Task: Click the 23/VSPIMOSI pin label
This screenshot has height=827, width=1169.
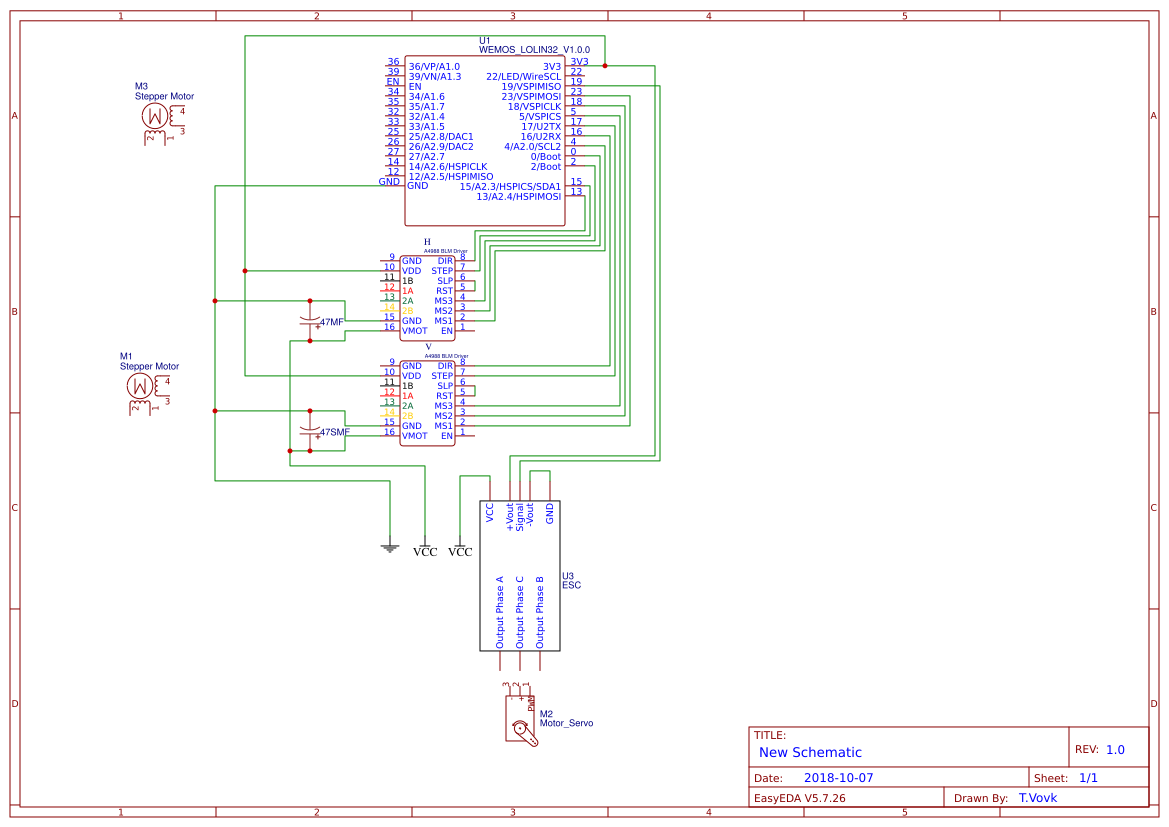Action: [531, 97]
